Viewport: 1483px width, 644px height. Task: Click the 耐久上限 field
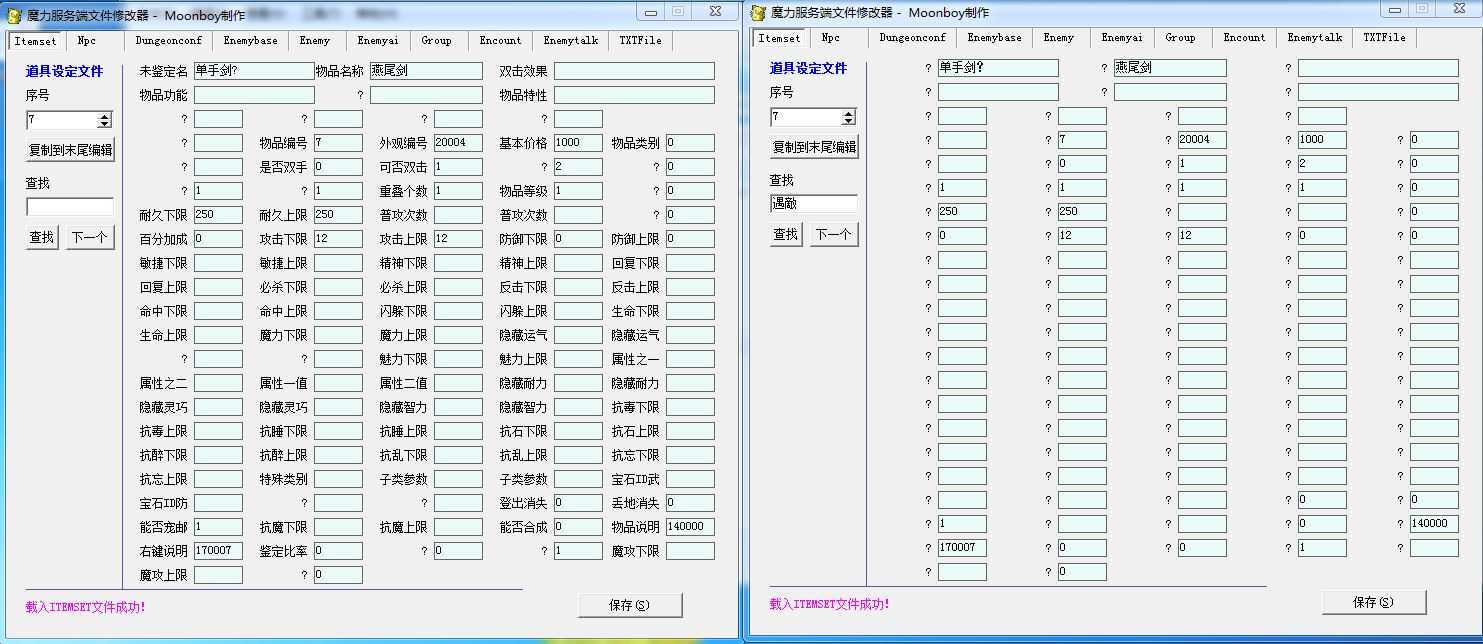pyautogui.click(x=338, y=215)
